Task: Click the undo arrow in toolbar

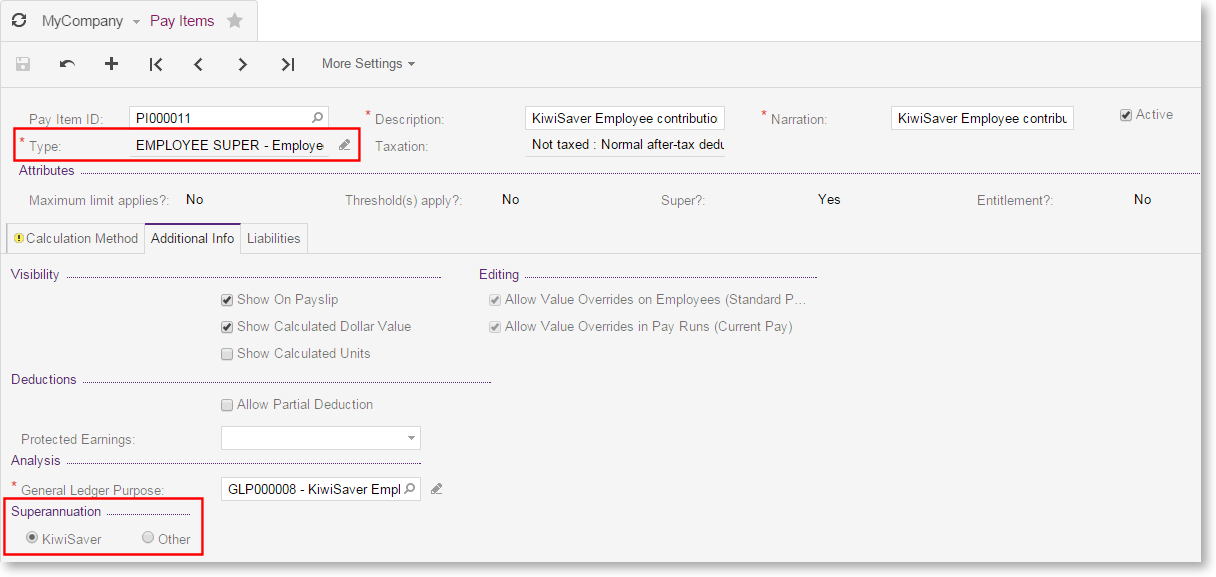Action: pyautogui.click(x=67, y=64)
